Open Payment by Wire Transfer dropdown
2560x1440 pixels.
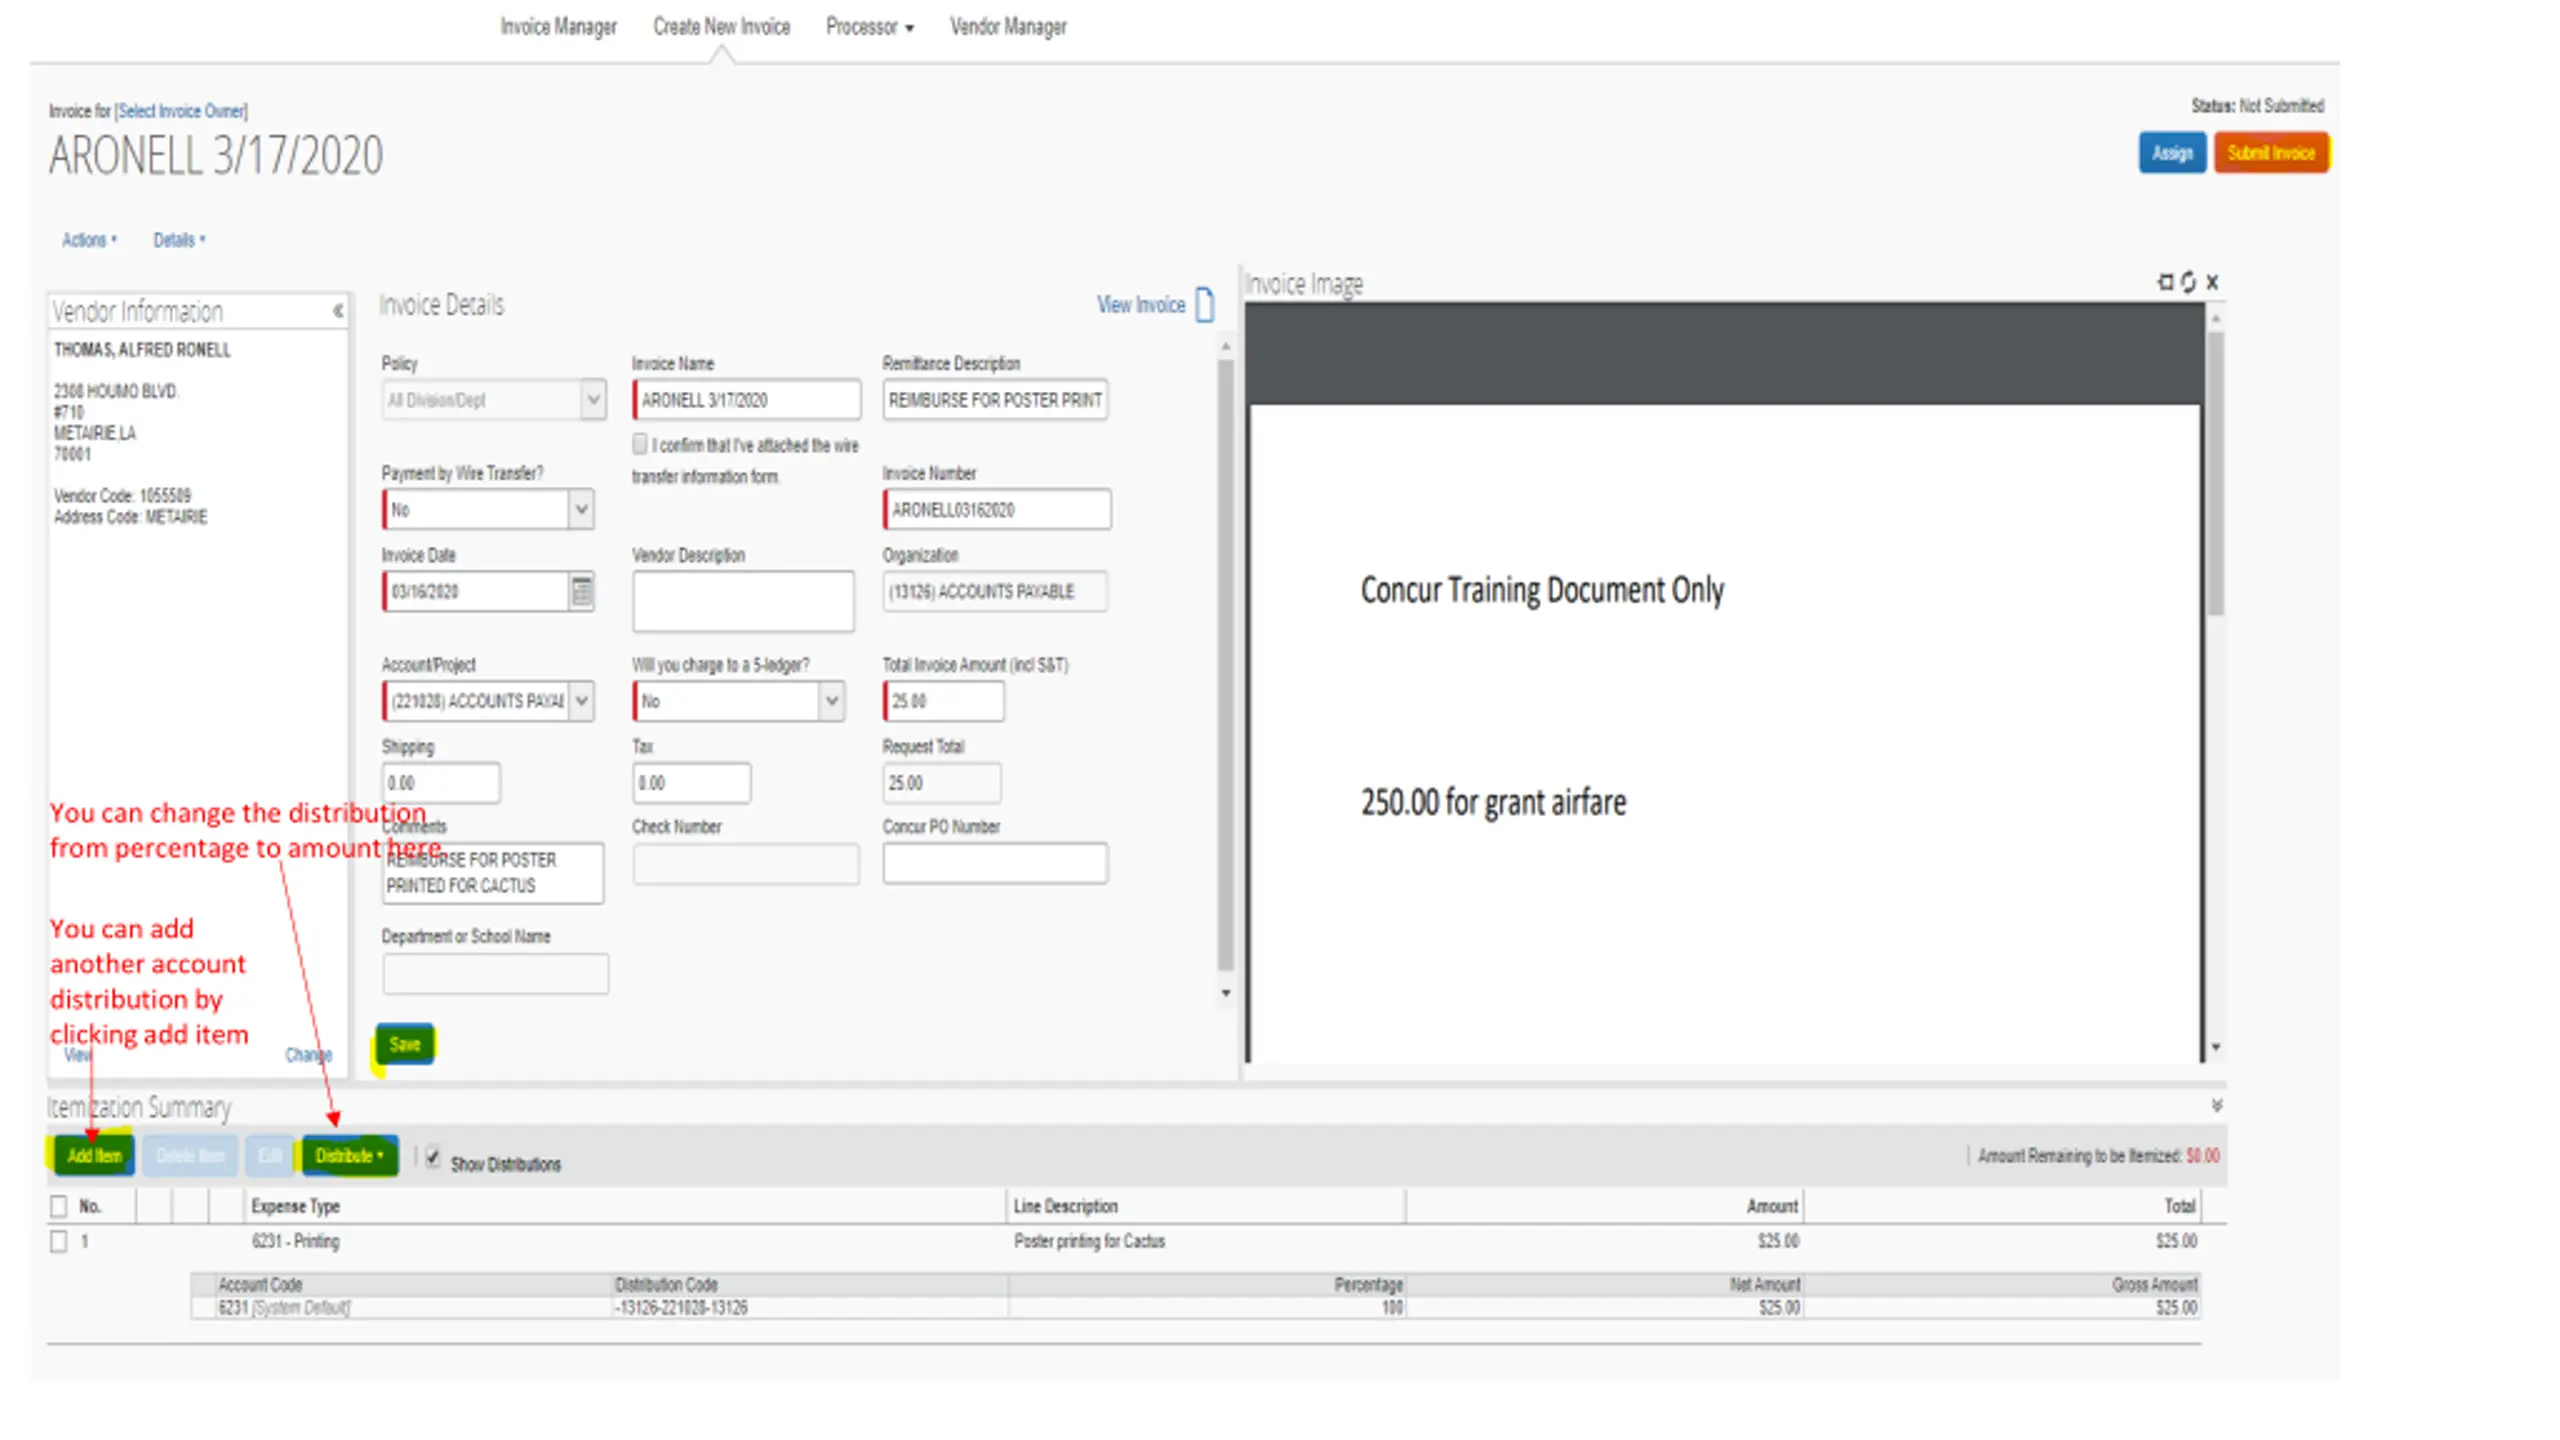point(580,509)
